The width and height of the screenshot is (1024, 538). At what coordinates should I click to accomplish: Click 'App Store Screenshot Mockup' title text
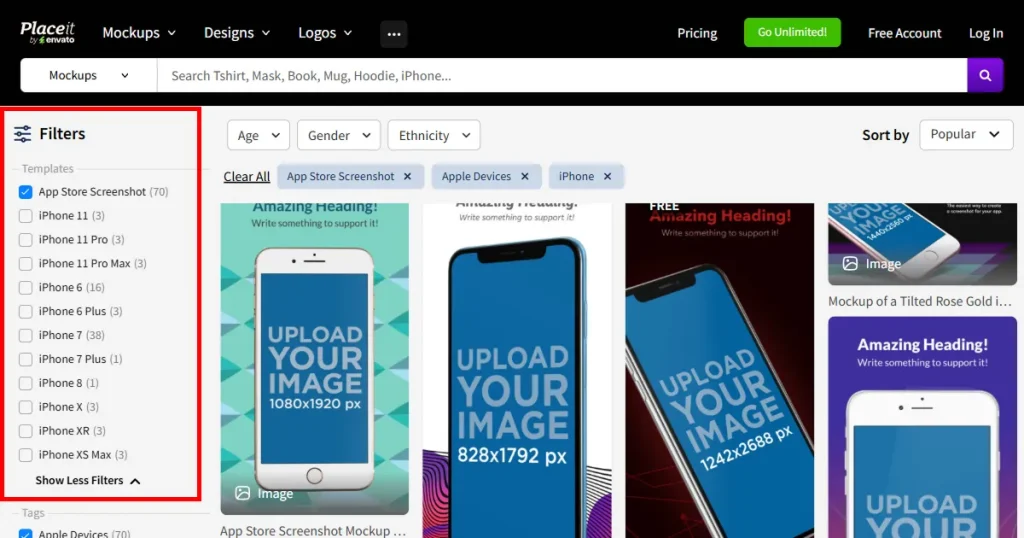(x=313, y=531)
